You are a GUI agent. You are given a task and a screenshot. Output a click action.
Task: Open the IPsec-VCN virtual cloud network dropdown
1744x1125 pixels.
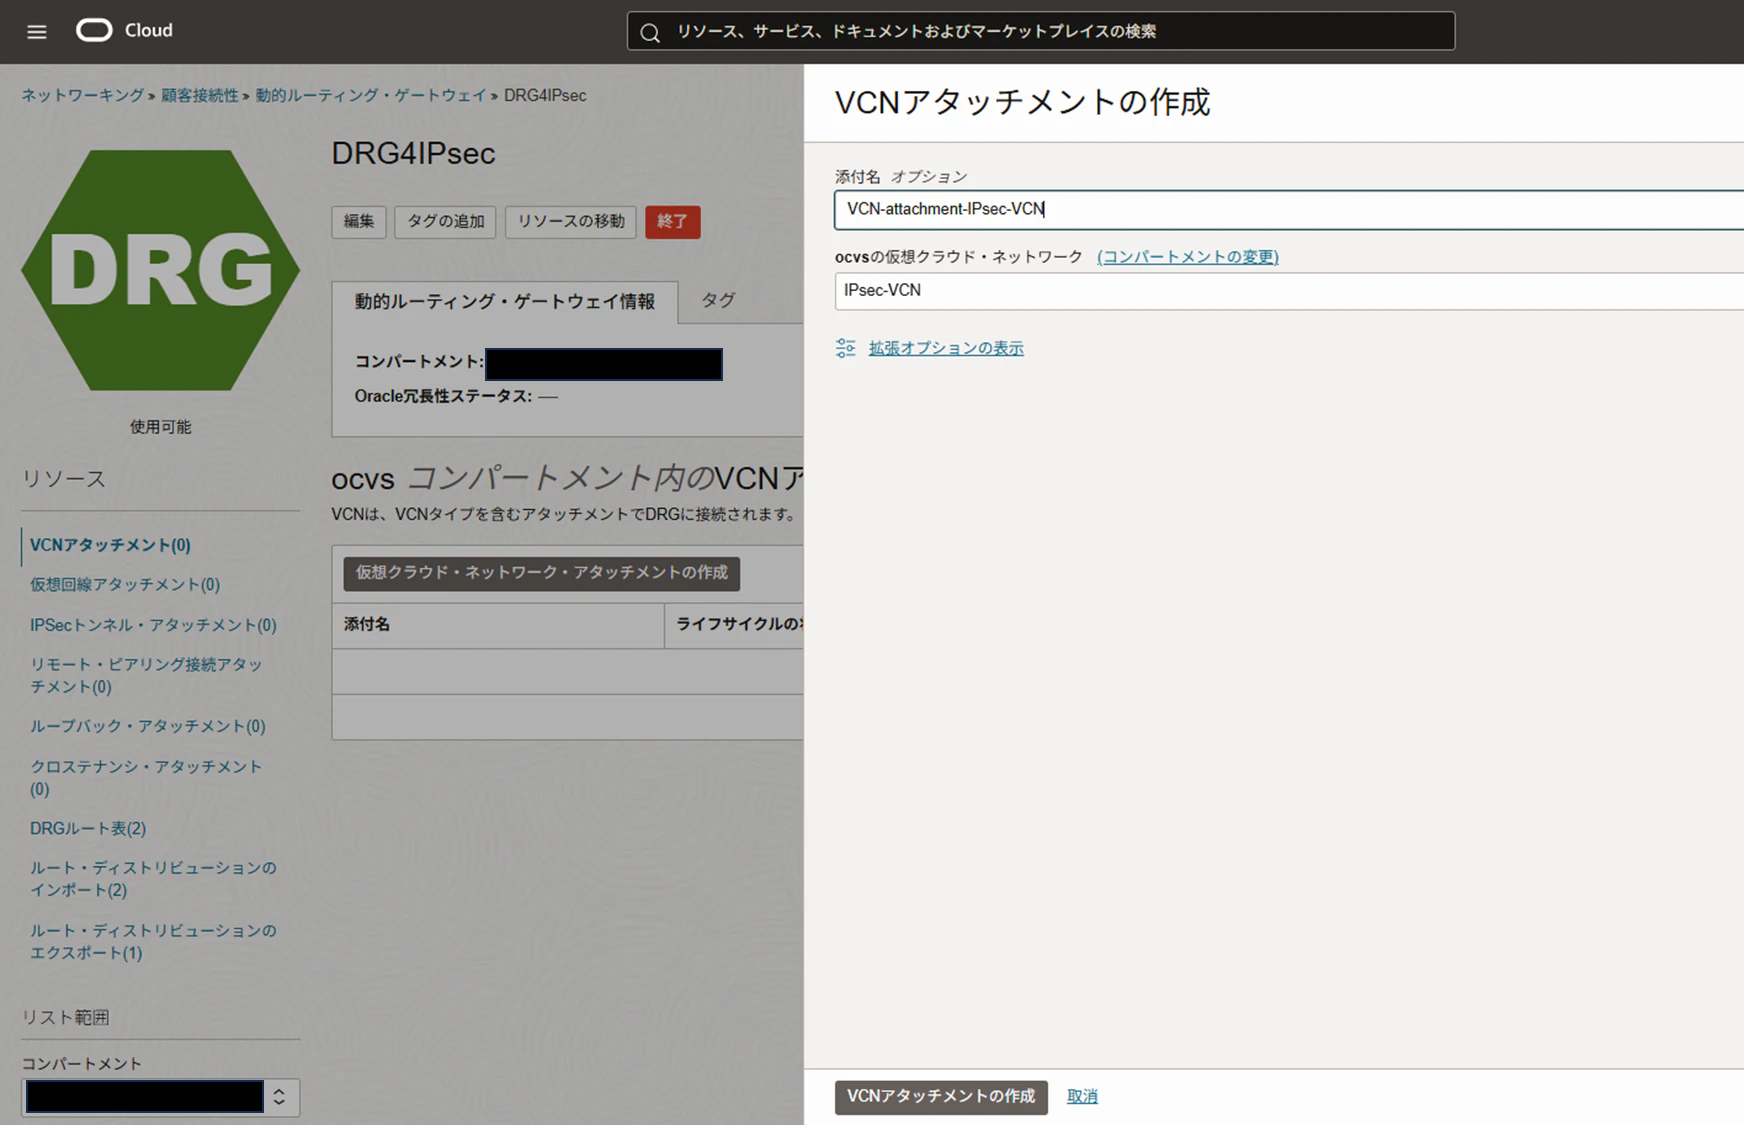(1289, 290)
